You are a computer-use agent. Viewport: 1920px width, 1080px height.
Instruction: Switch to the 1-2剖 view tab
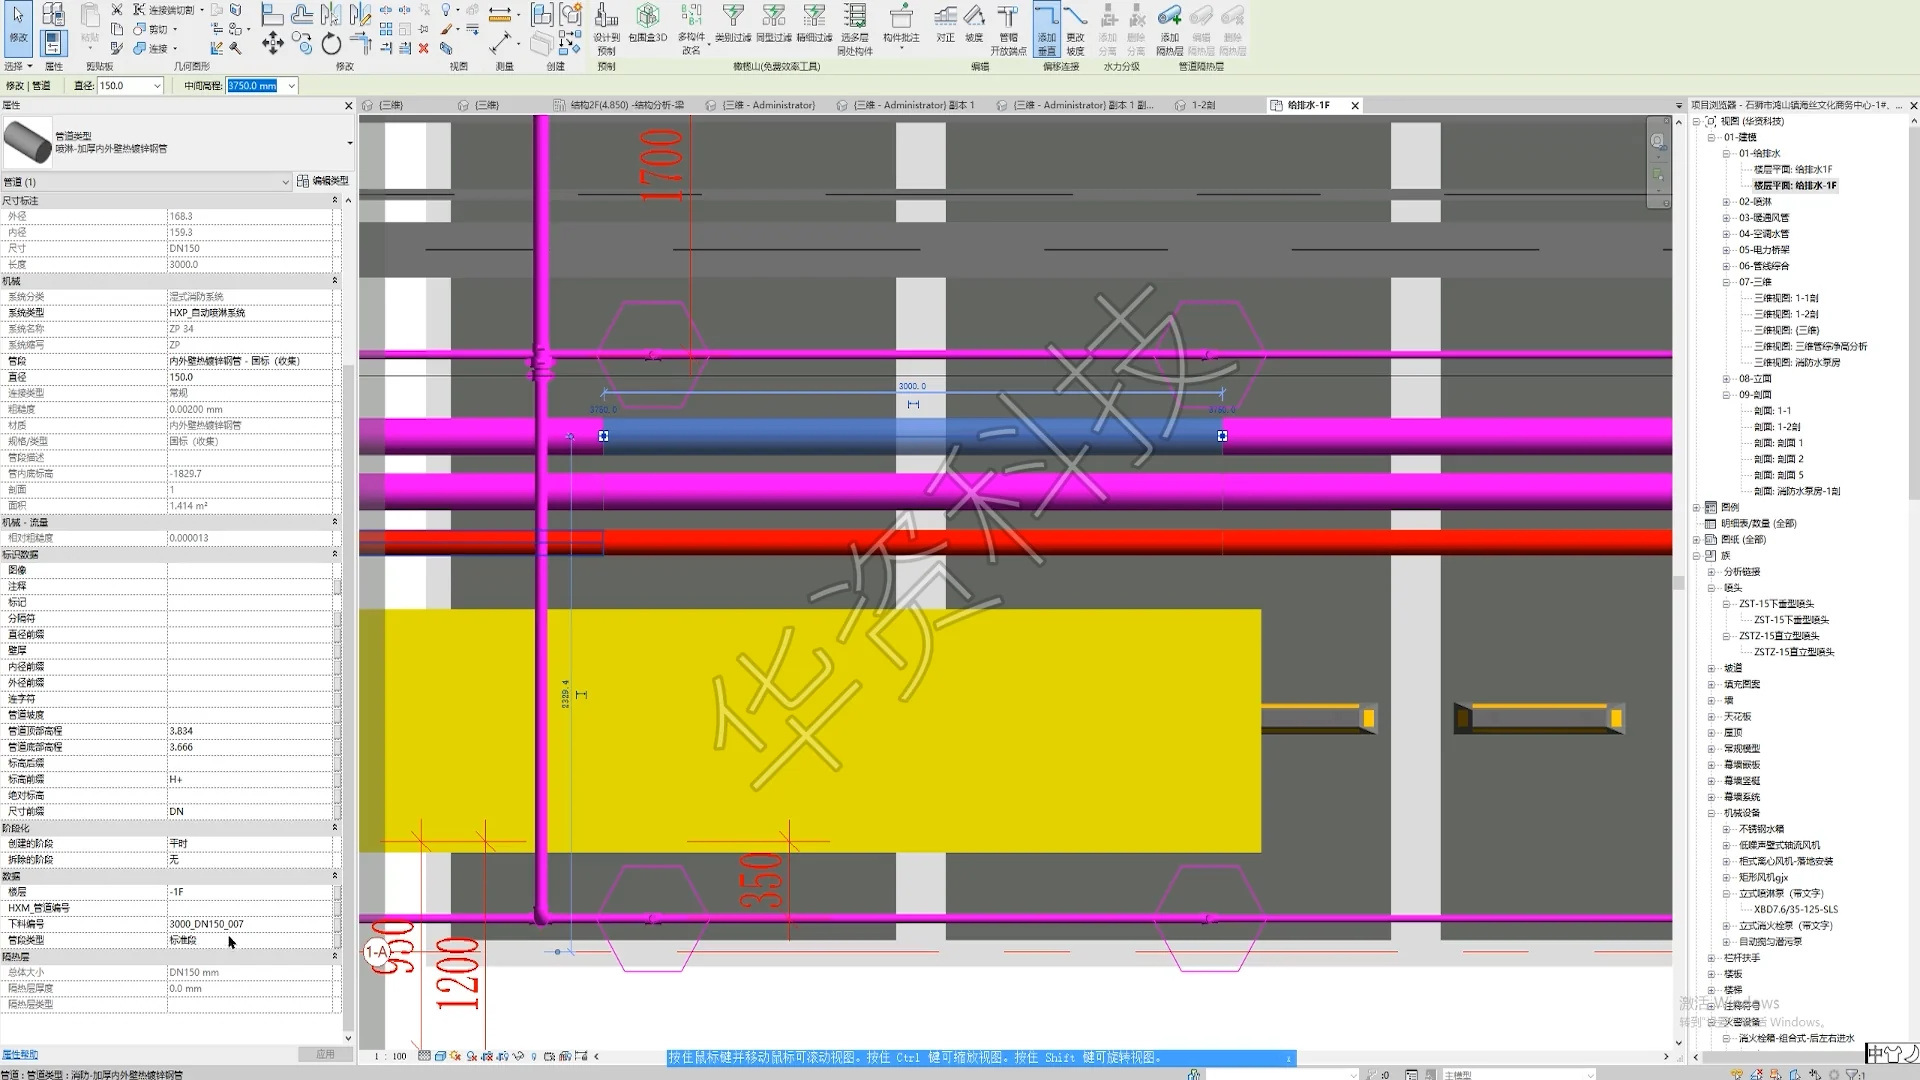pos(1203,105)
